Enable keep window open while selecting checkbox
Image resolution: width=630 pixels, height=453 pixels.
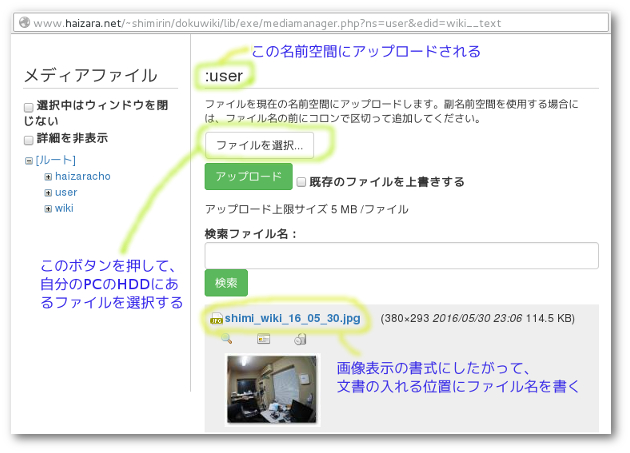click(29, 106)
